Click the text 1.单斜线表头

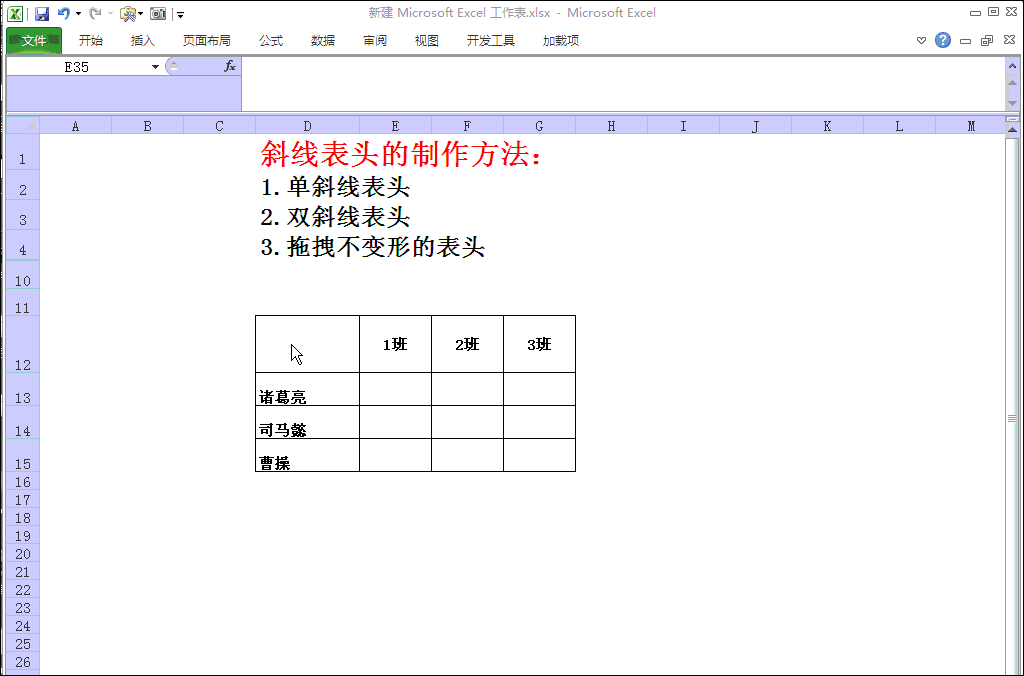pos(335,187)
